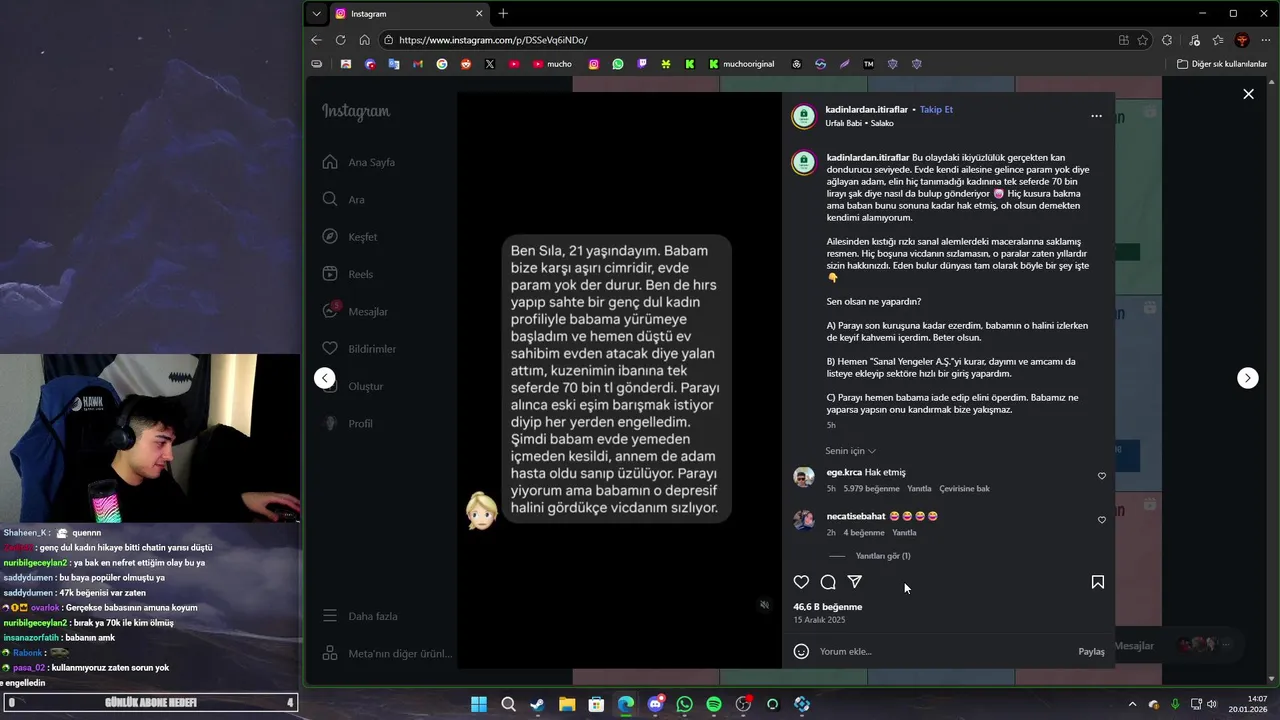Reply to ege.krca's comment with Yanıtla

(919, 489)
